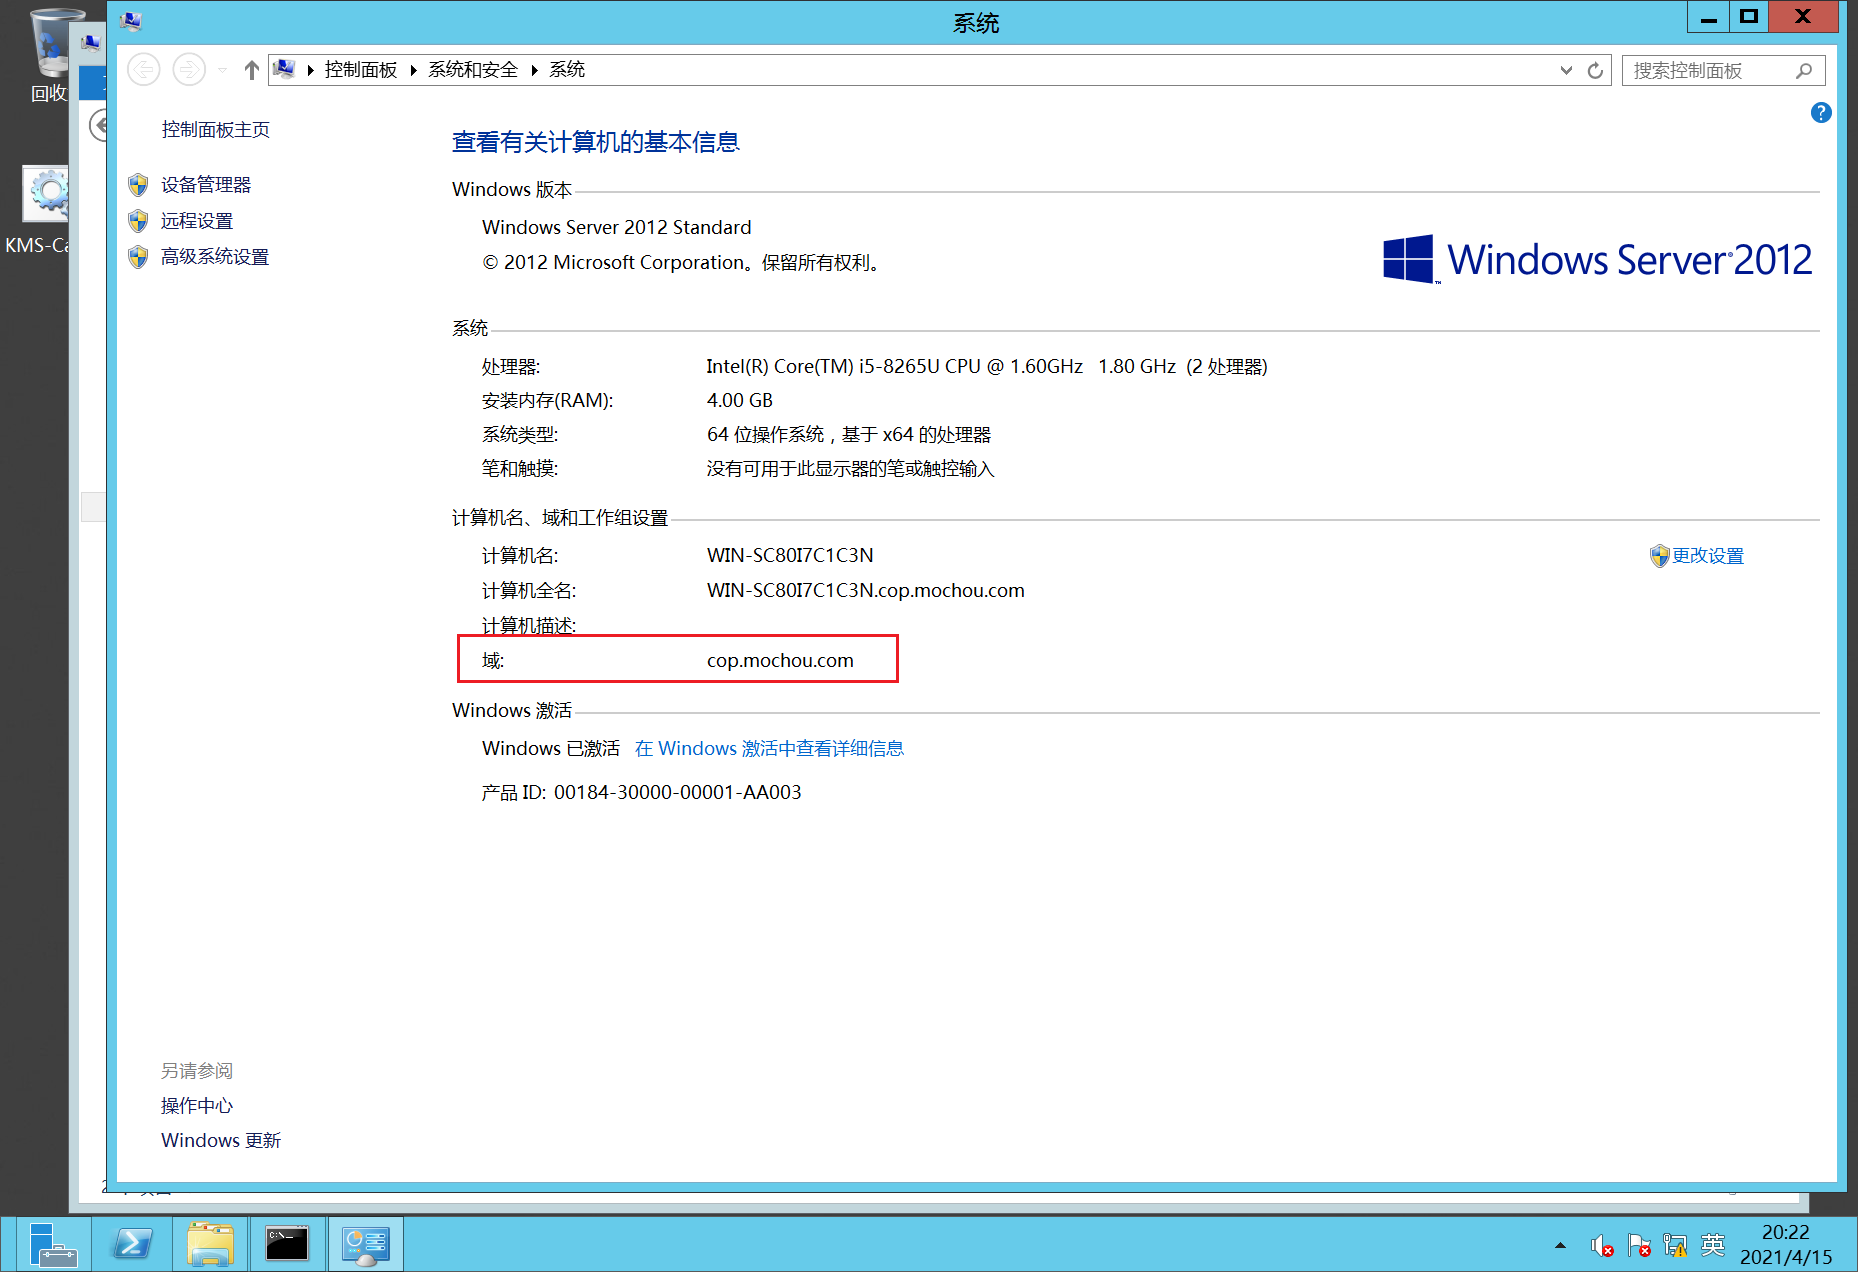1858x1272 pixels.
Task: Open File Explorer from taskbar
Action: point(210,1244)
